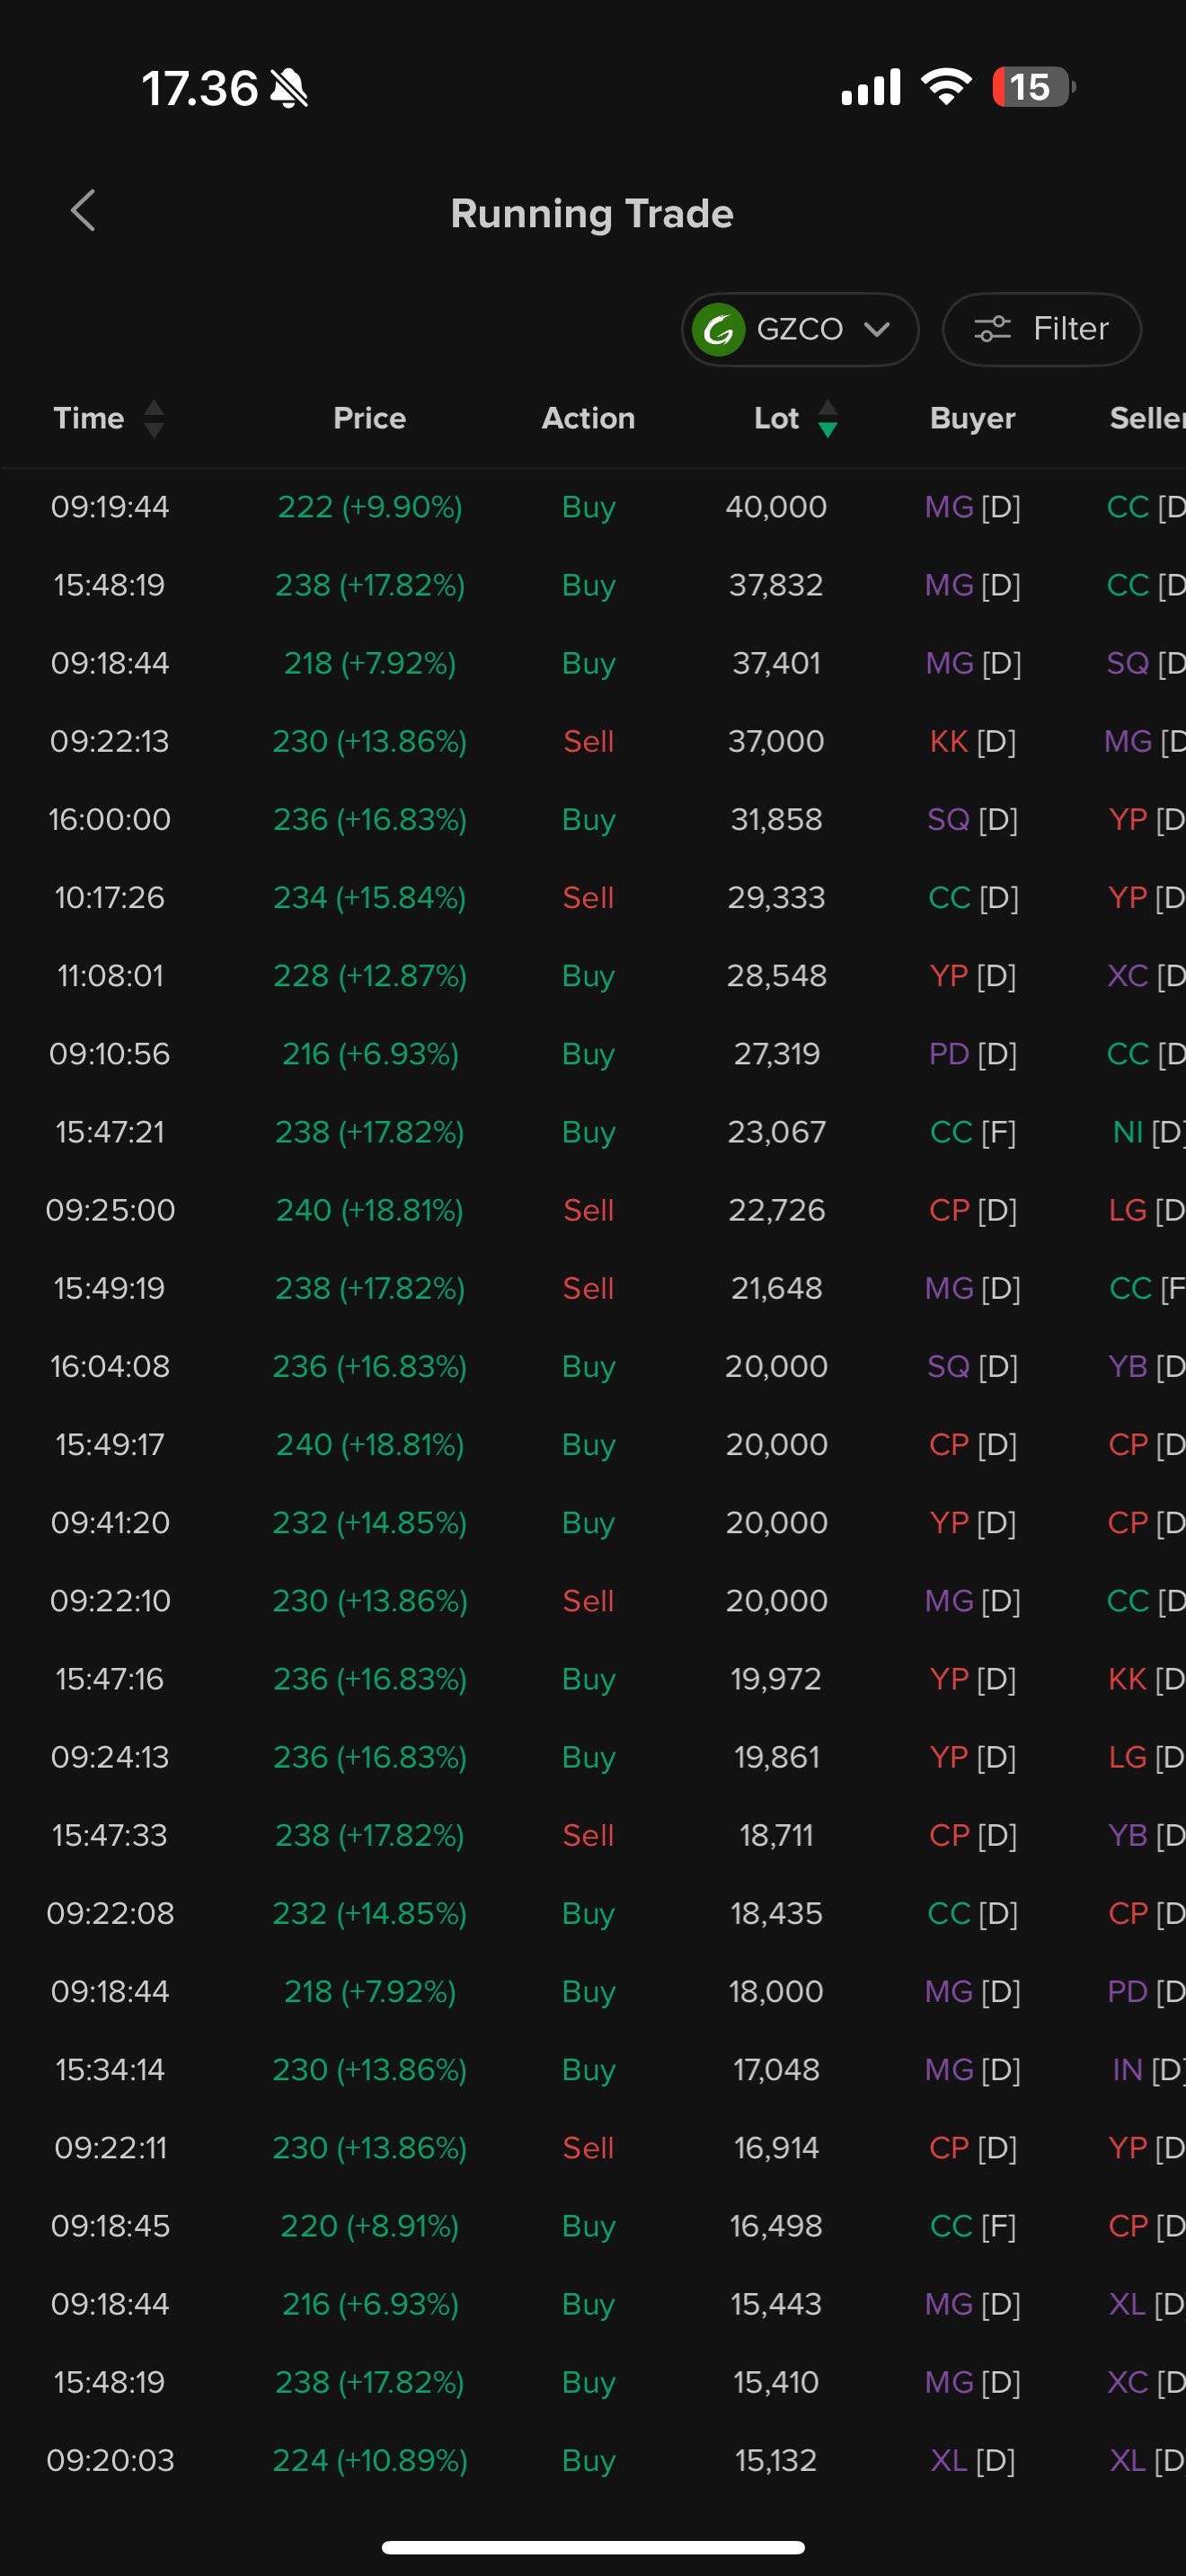Tap the battery indicator in status bar

tap(1032, 87)
